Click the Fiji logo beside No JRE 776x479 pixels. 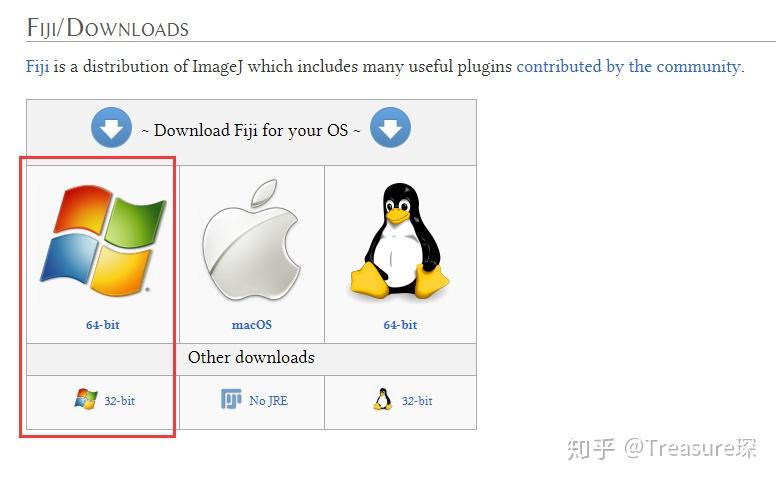coord(231,399)
